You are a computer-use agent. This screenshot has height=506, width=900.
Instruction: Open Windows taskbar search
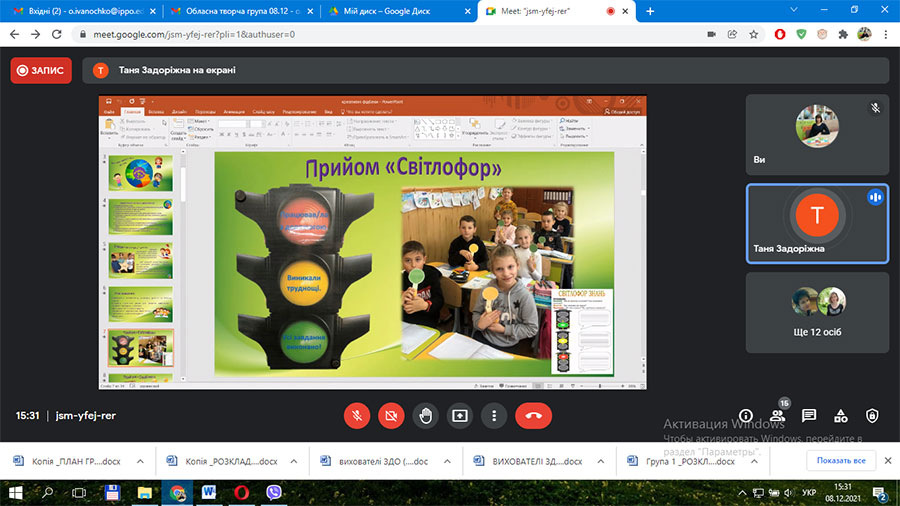tap(48, 492)
